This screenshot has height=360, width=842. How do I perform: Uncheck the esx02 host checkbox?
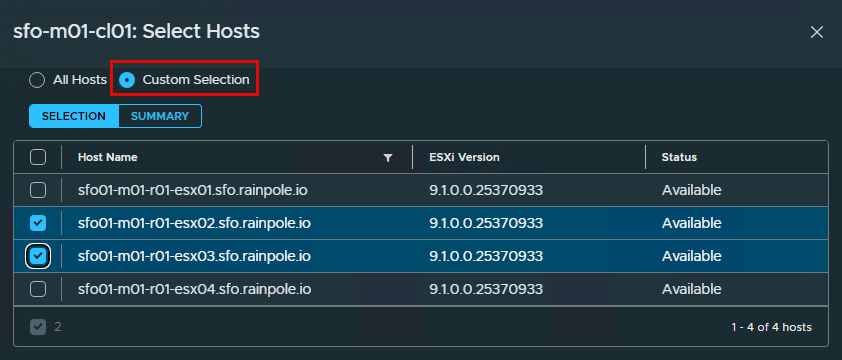[x=38, y=223]
